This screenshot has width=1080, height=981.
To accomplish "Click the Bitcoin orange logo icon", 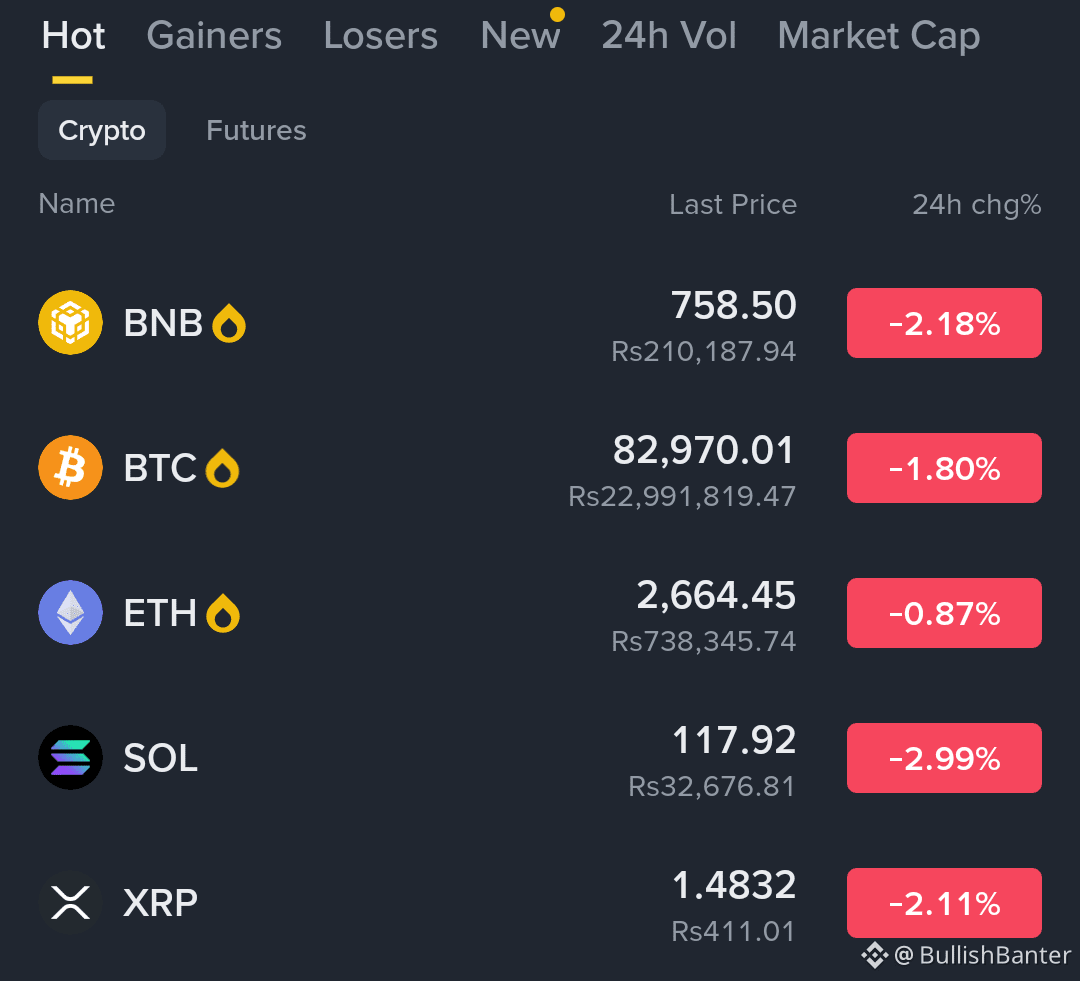I will pyautogui.click(x=70, y=467).
